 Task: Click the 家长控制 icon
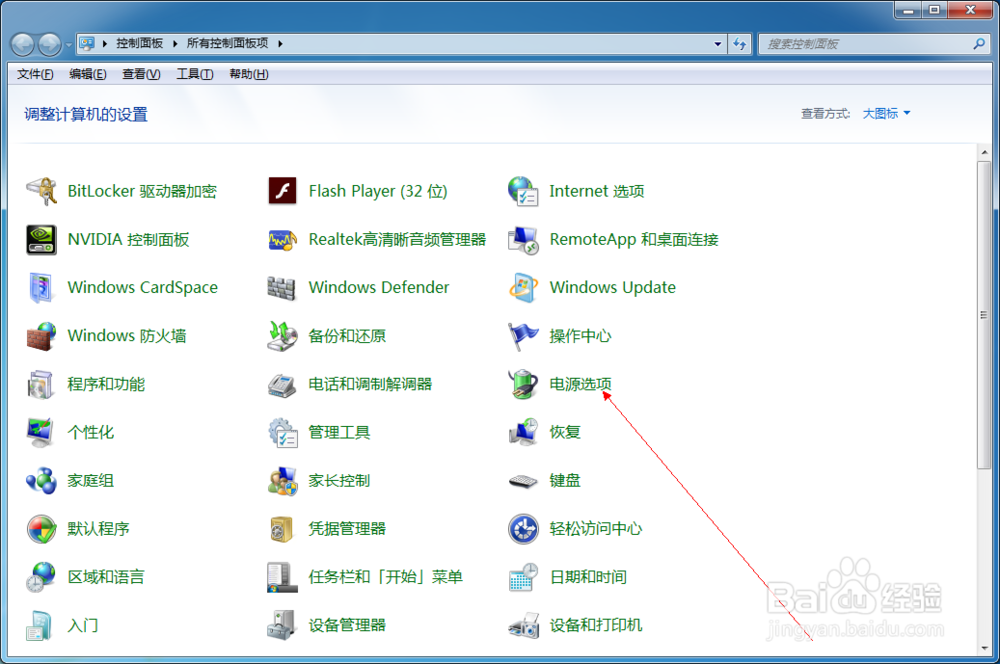tap(283, 480)
